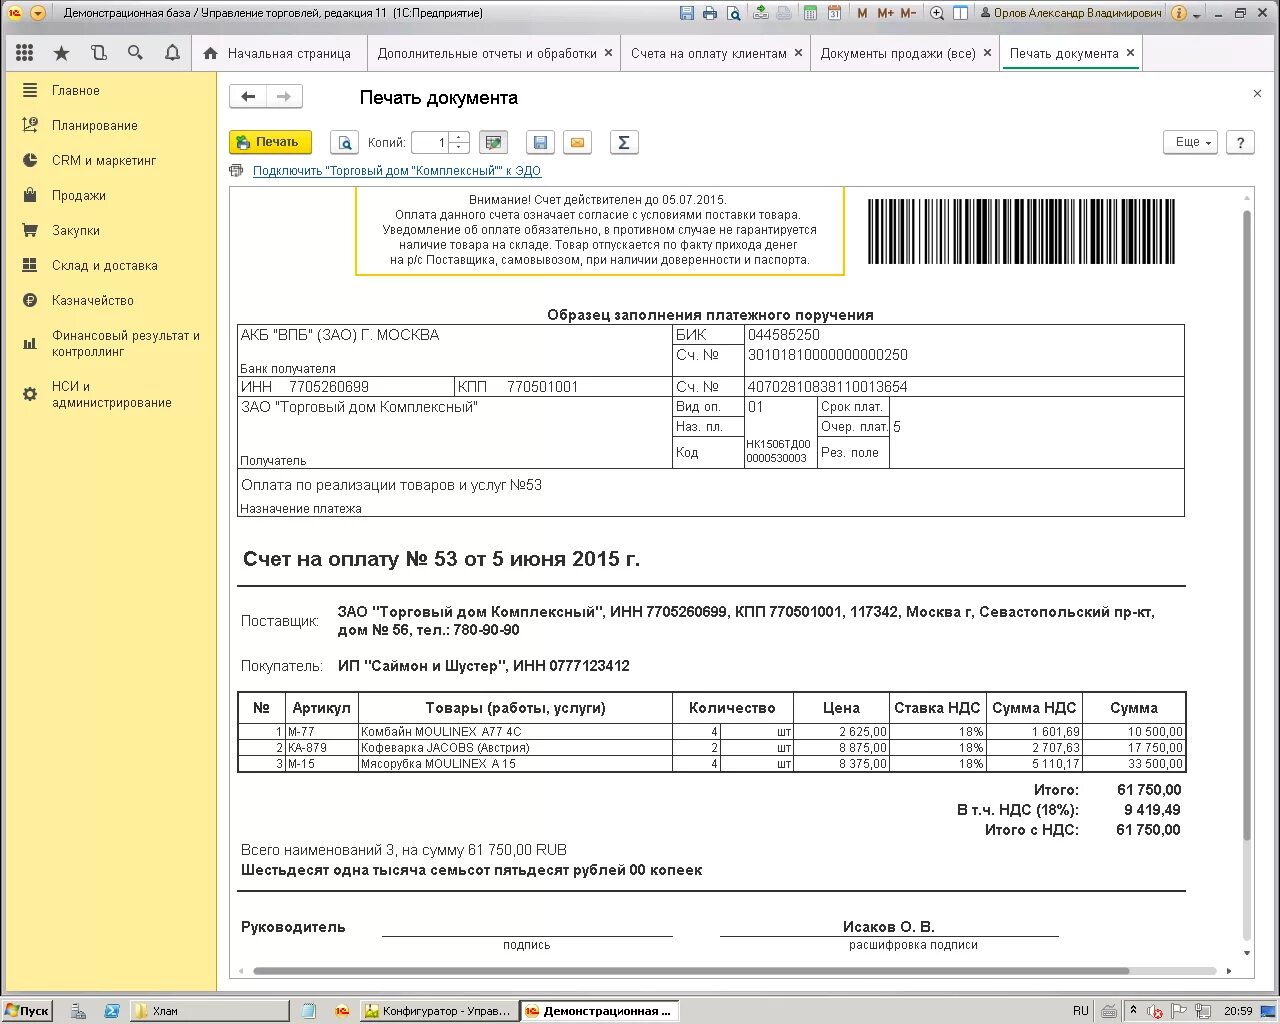Viewport: 1280px width, 1024px height.
Task: Click the Комбайн MOULINEX A77 4C row cell
Action: (x=515, y=732)
